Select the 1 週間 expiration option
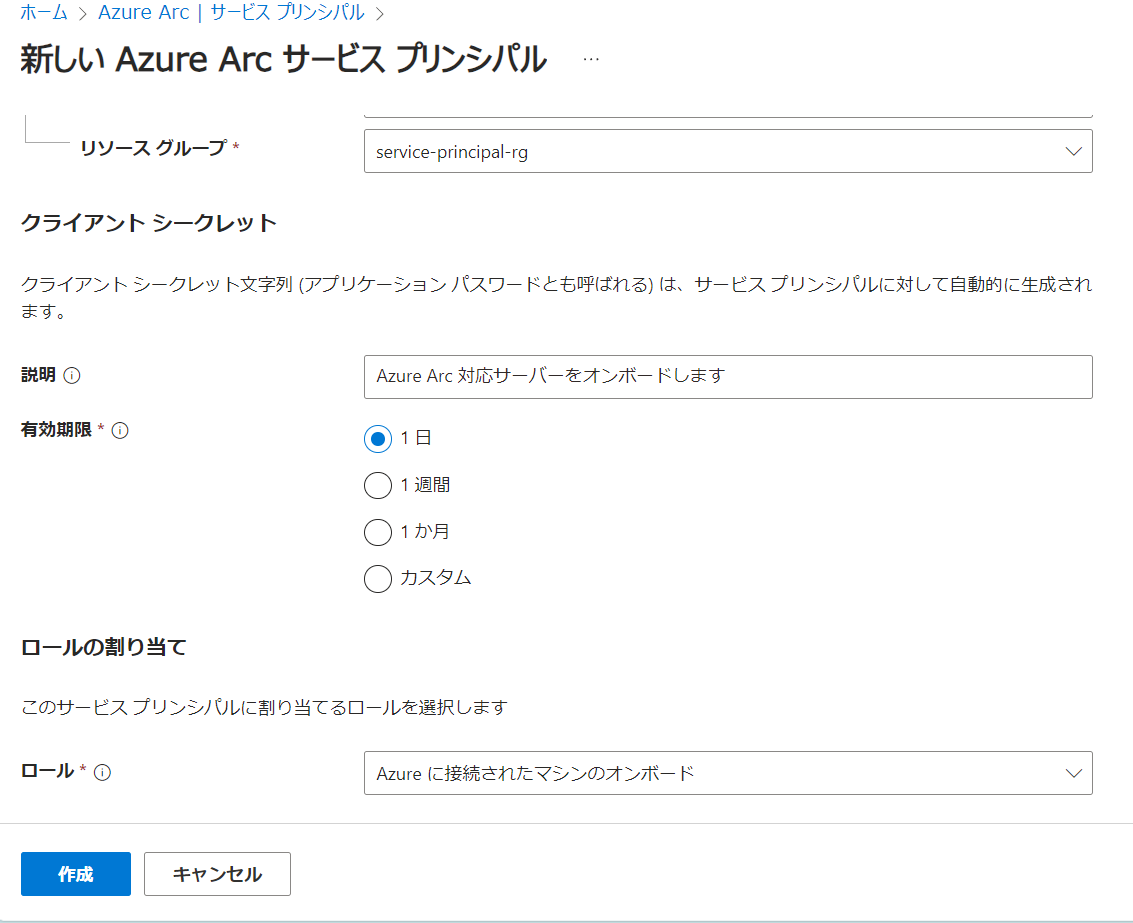 click(x=378, y=485)
